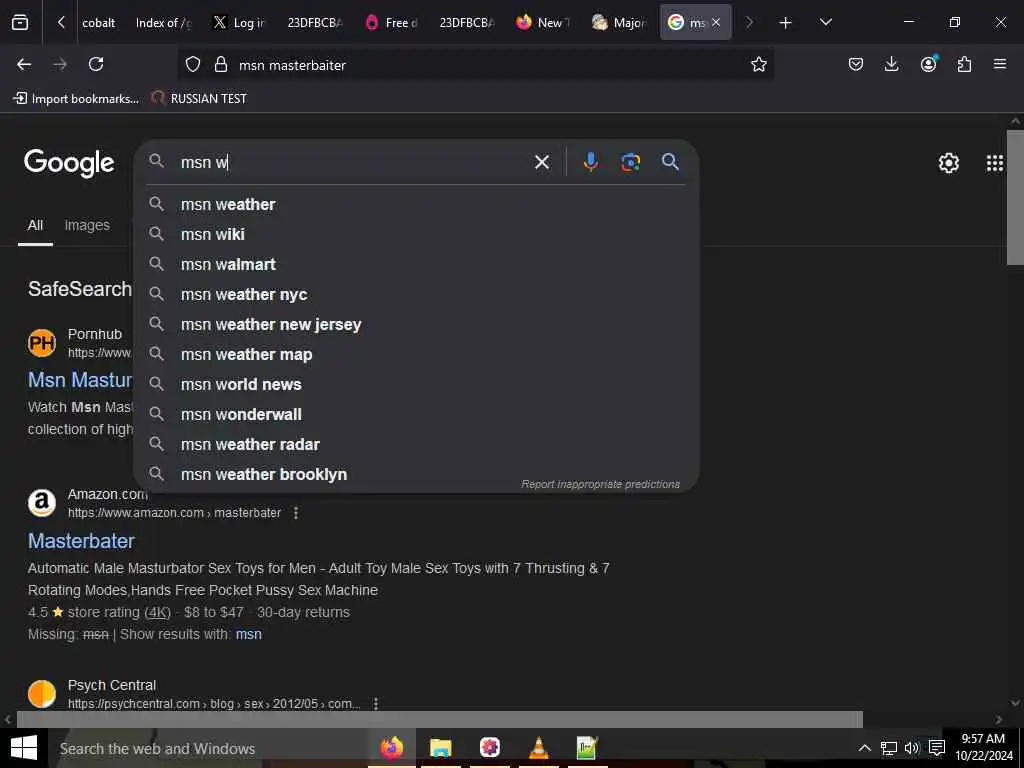Image resolution: width=1024 pixels, height=768 pixels.
Task: Select suggestion msn walmart
Action: click(x=416, y=264)
